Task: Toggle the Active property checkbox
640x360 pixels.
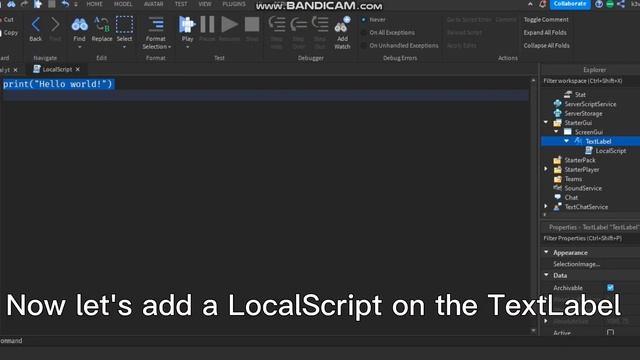Action: (610, 333)
